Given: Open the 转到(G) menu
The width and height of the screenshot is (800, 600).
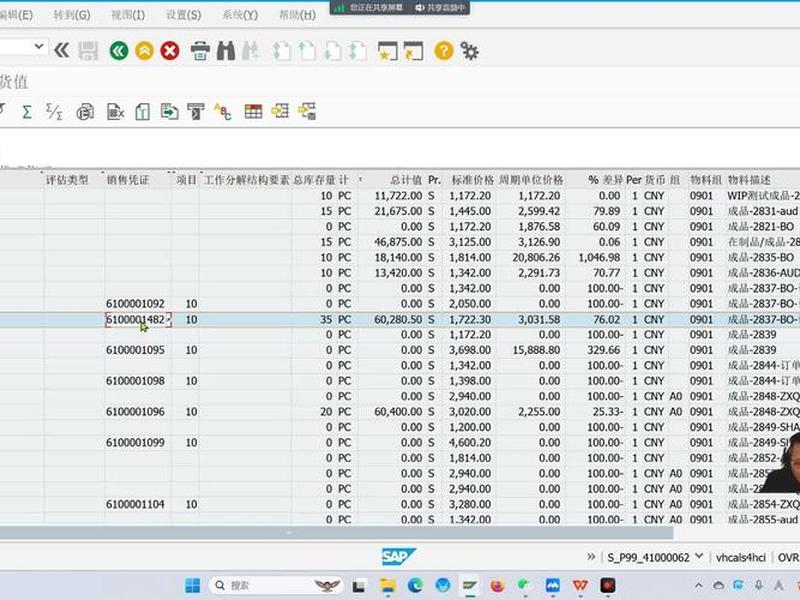Looking at the screenshot, I should pyautogui.click(x=71, y=15).
